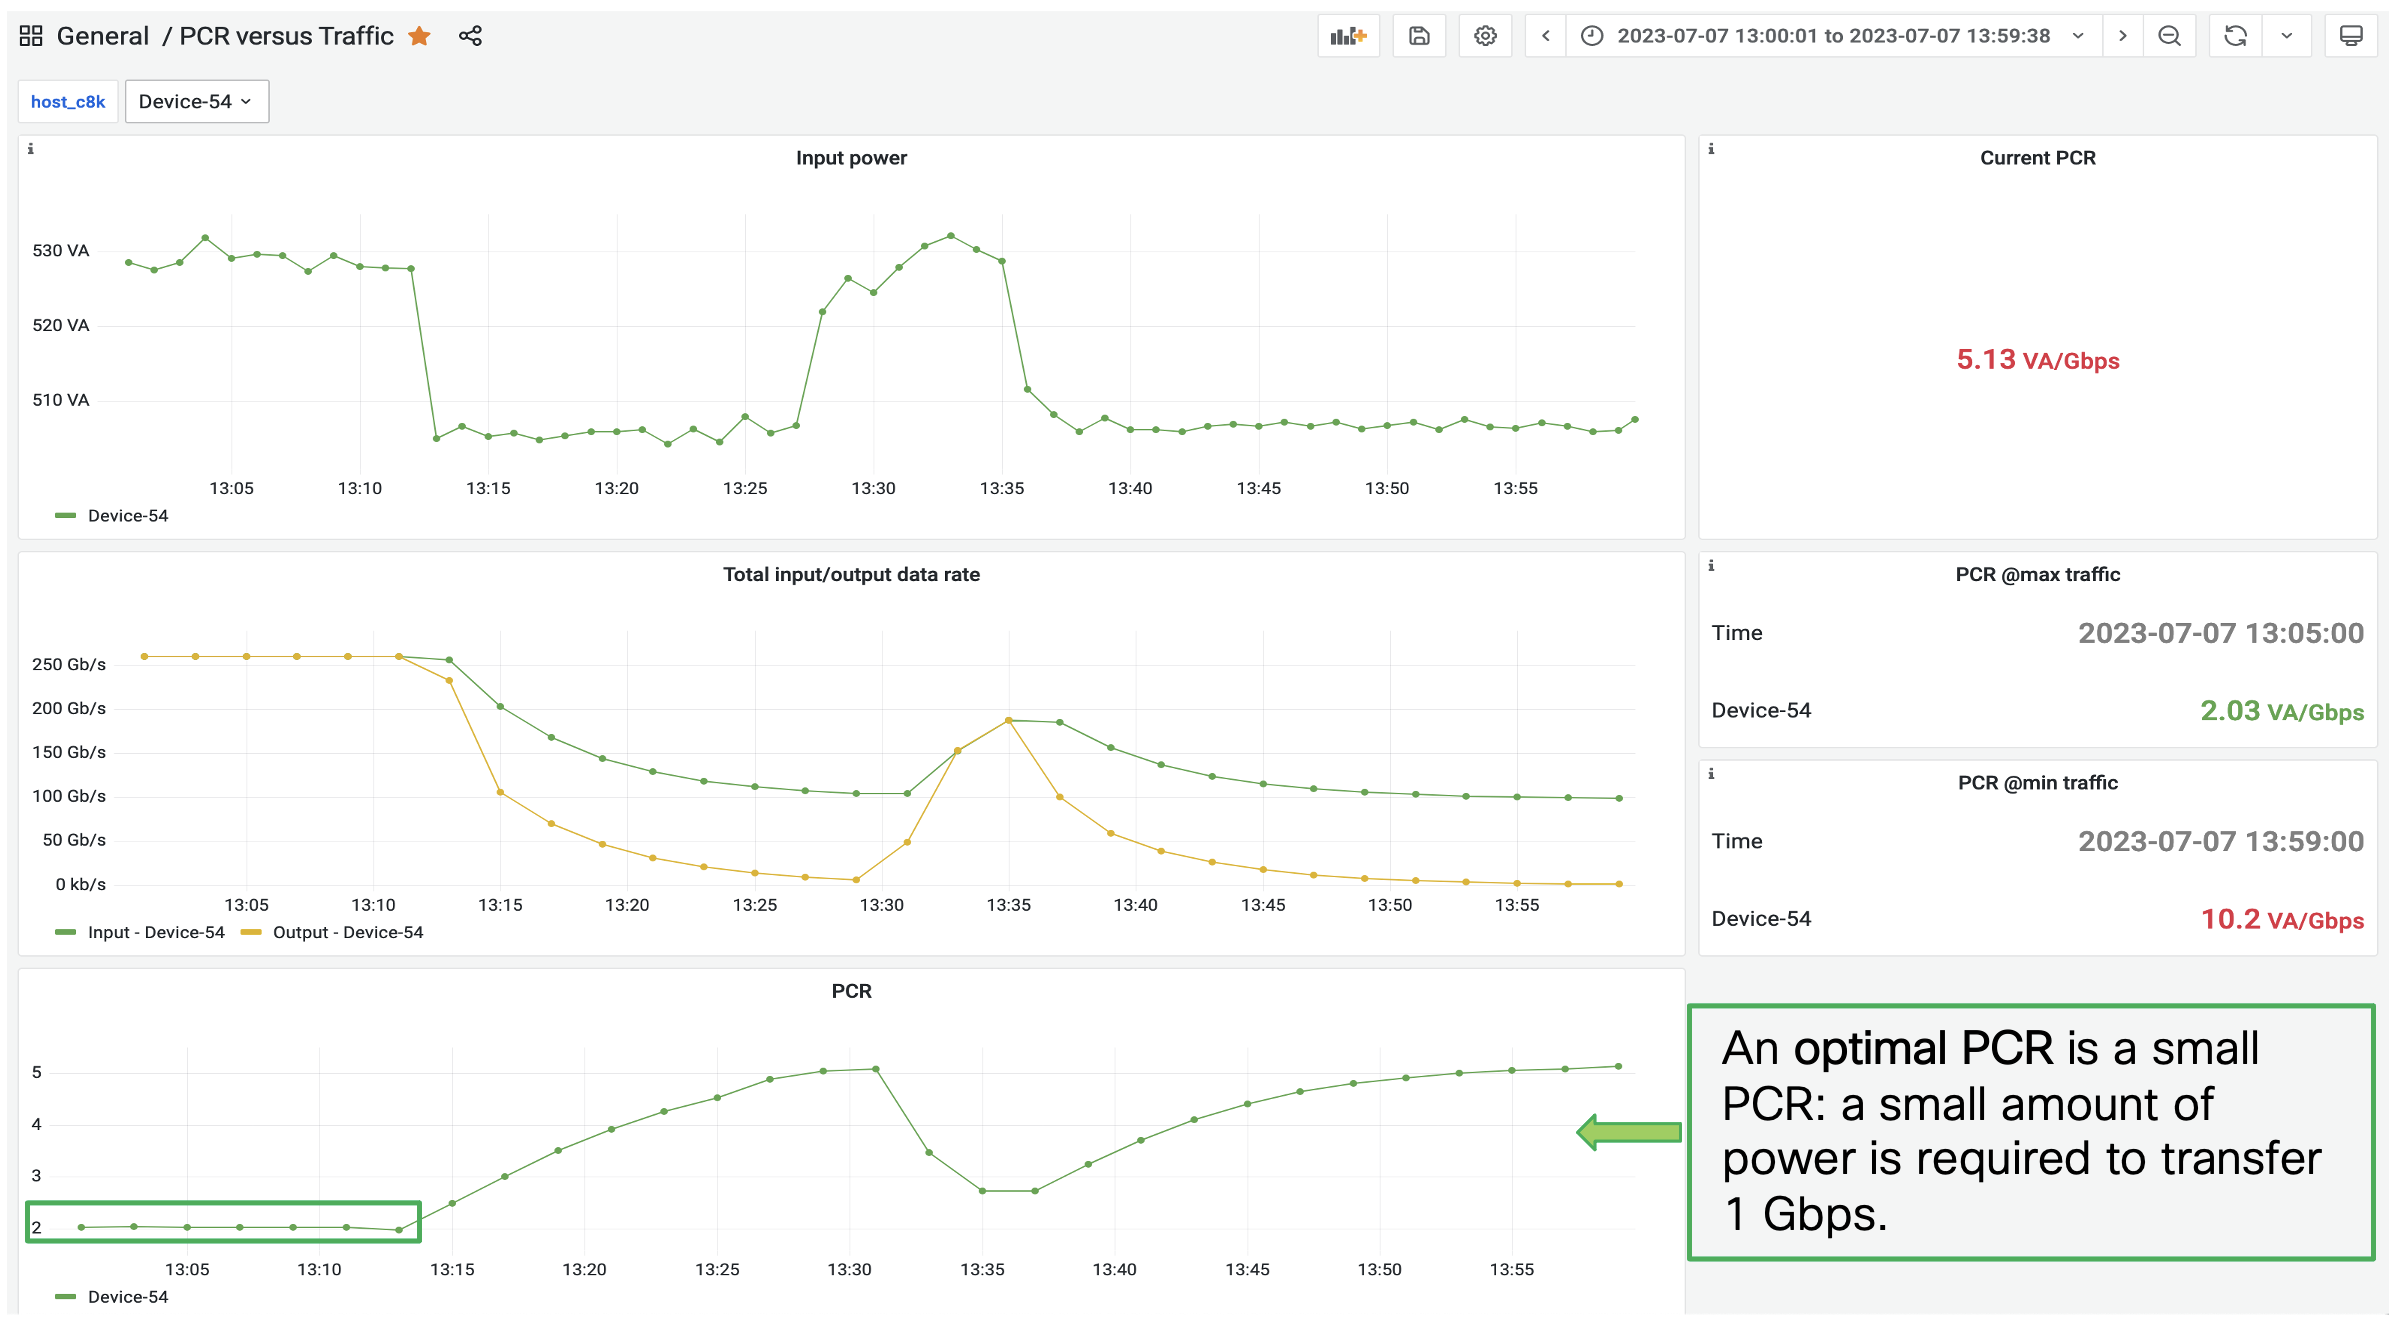Zoom out the time range
Image resolution: width=2394 pixels, height=1324 pixels.
(x=2169, y=36)
